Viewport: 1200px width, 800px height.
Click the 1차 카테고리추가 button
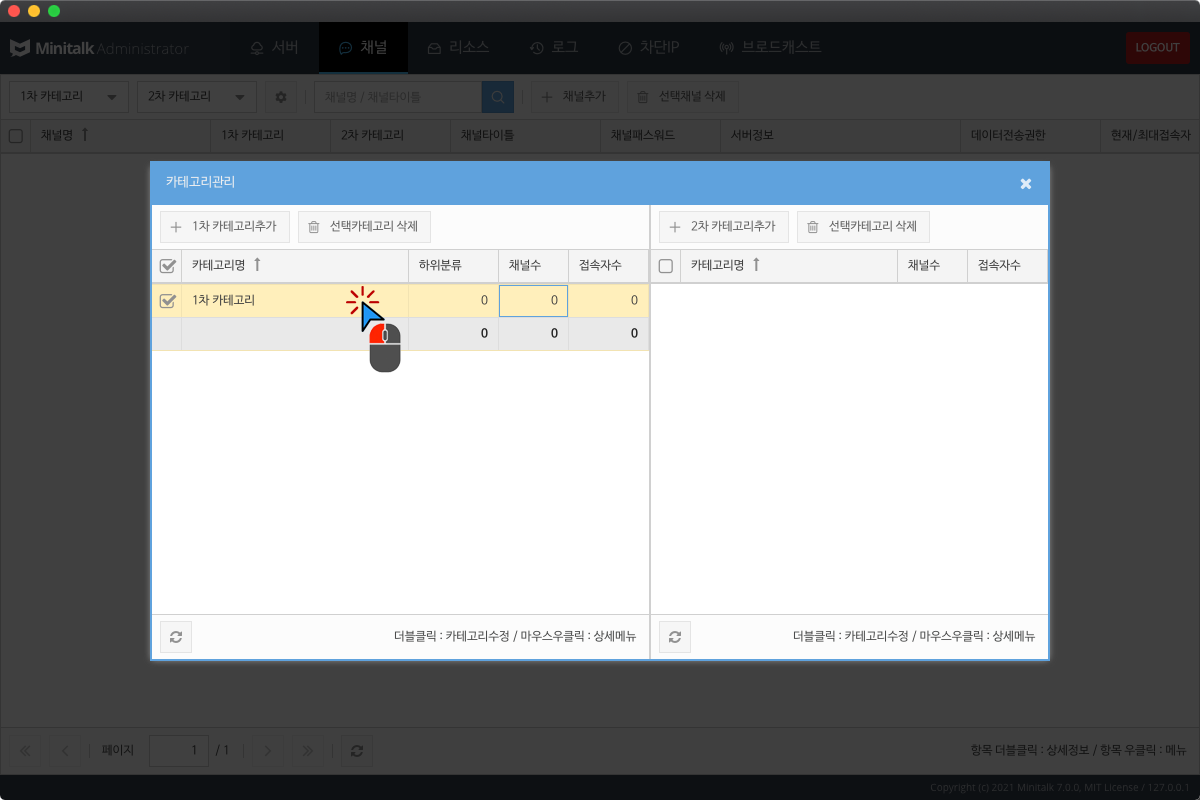tap(225, 227)
